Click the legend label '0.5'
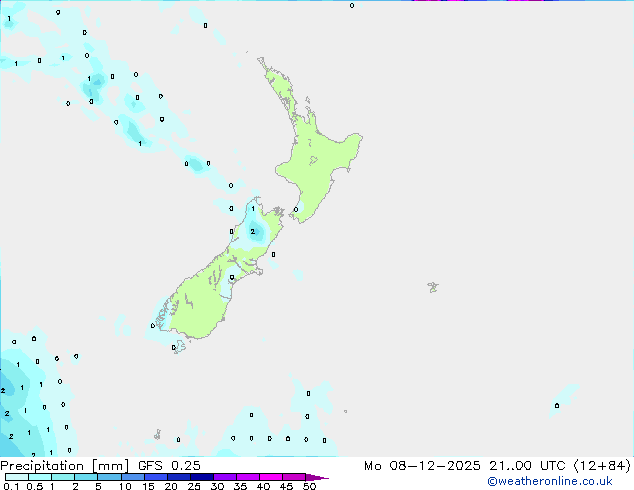 pos(34,486)
